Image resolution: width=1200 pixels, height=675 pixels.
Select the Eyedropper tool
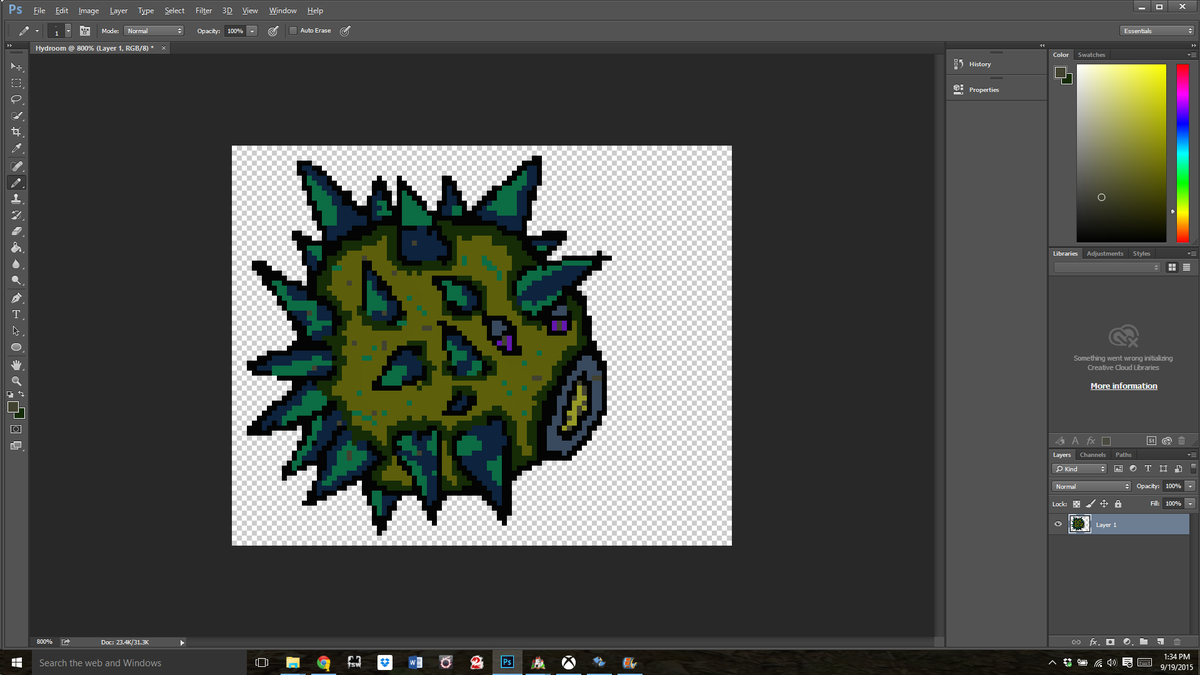coord(16,149)
